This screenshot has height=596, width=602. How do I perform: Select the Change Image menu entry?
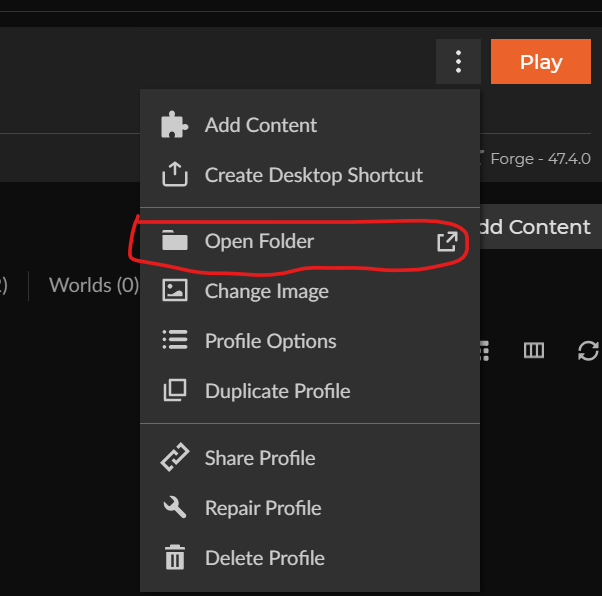266,291
